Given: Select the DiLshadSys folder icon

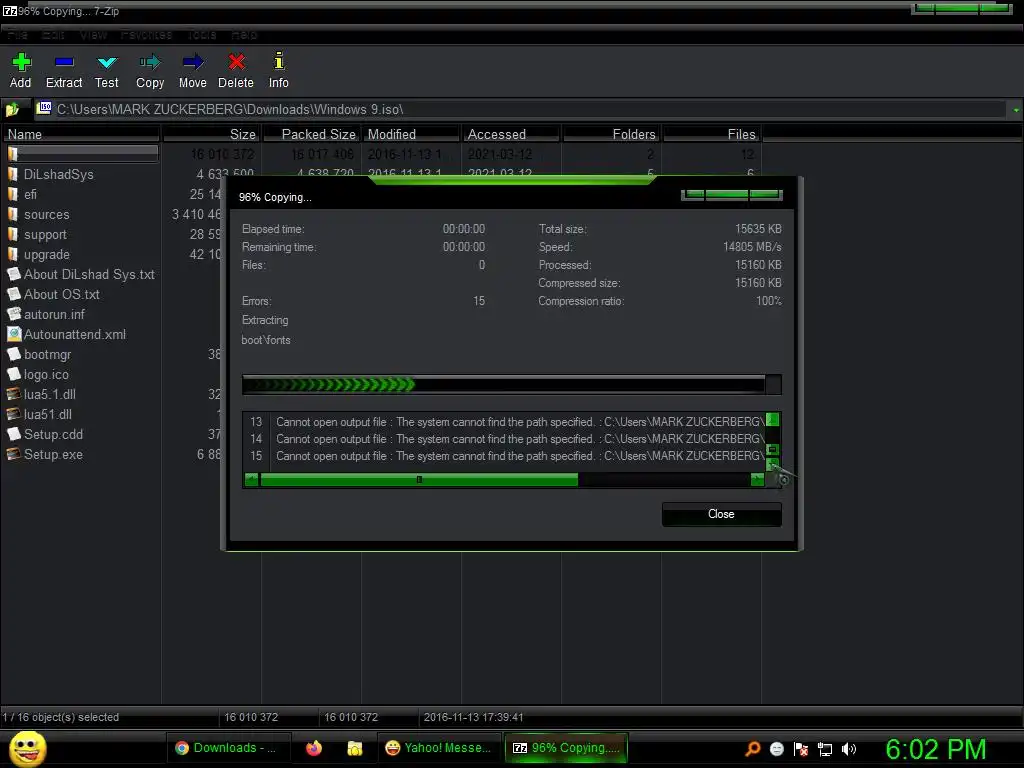Looking at the screenshot, I should coord(12,174).
